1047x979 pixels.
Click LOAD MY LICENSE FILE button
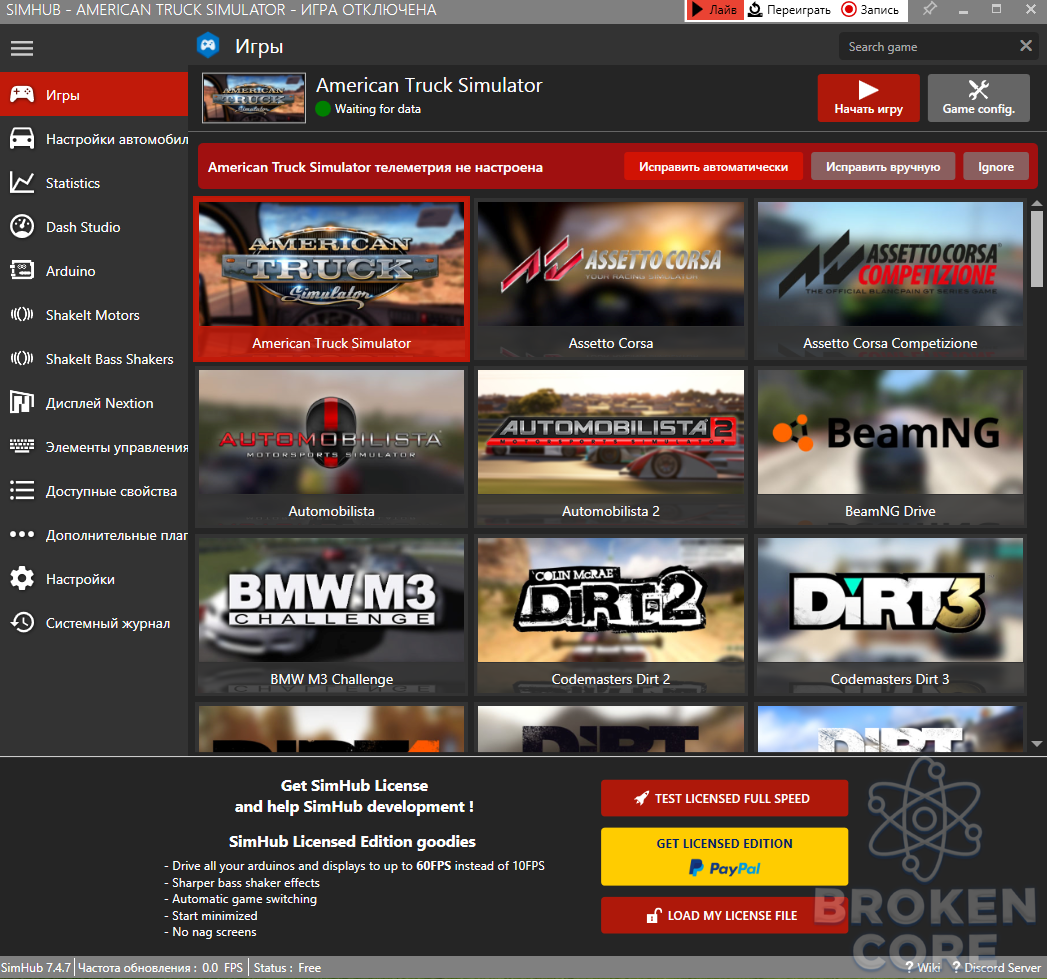[724, 916]
